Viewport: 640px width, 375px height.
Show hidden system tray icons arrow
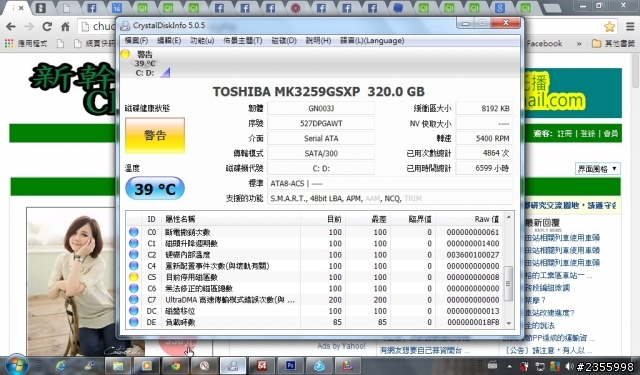point(509,366)
